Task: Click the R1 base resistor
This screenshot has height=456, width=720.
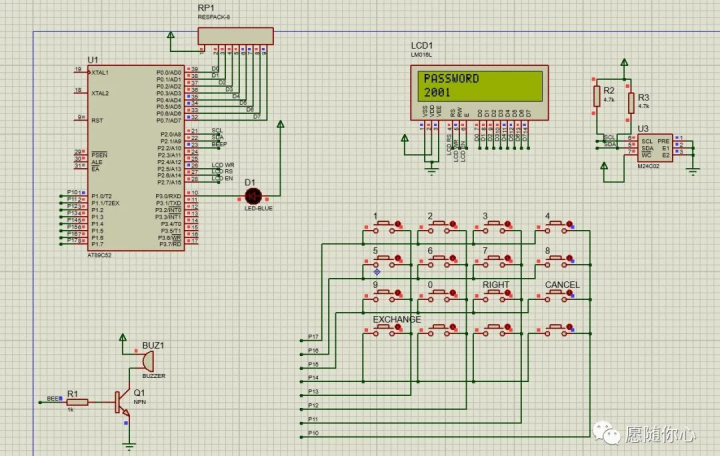Action: pos(78,402)
